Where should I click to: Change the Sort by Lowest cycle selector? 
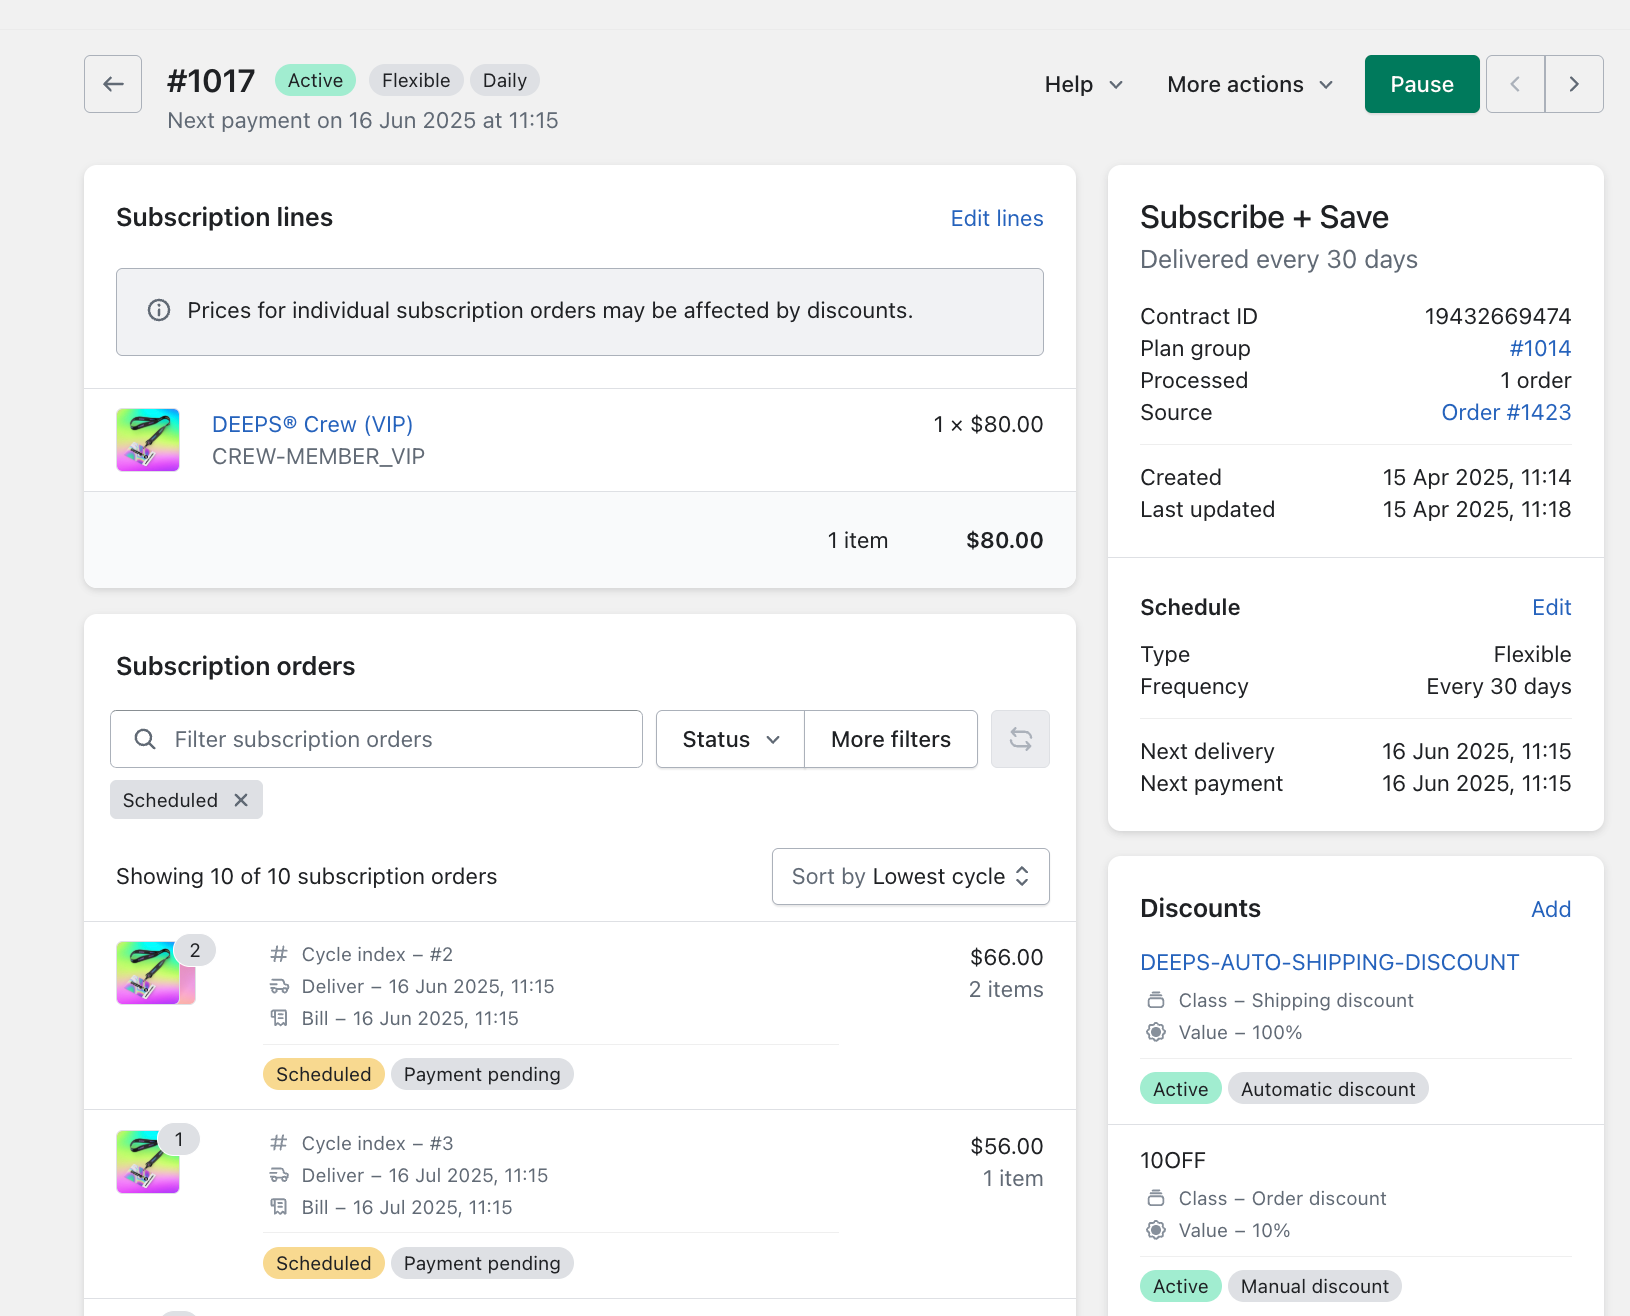point(910,877)
